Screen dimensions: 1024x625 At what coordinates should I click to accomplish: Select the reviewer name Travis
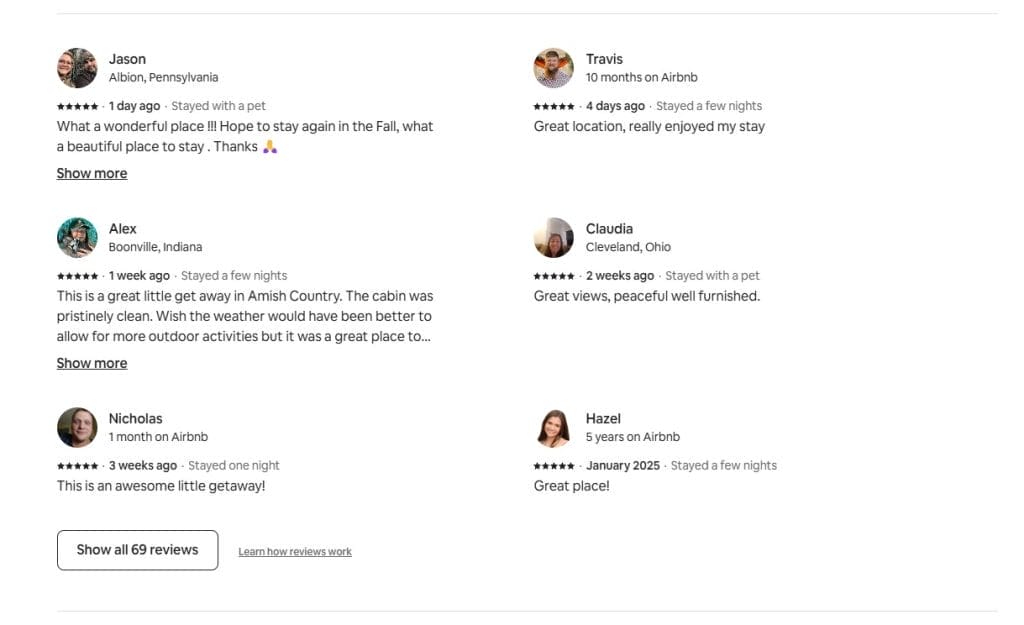click(604, 59)
